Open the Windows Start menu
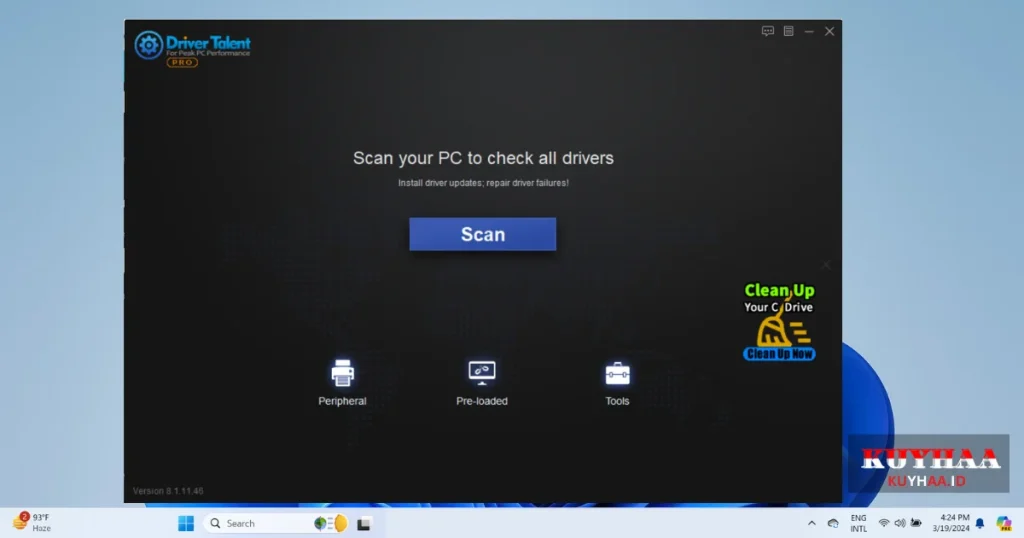 [186, 523]
